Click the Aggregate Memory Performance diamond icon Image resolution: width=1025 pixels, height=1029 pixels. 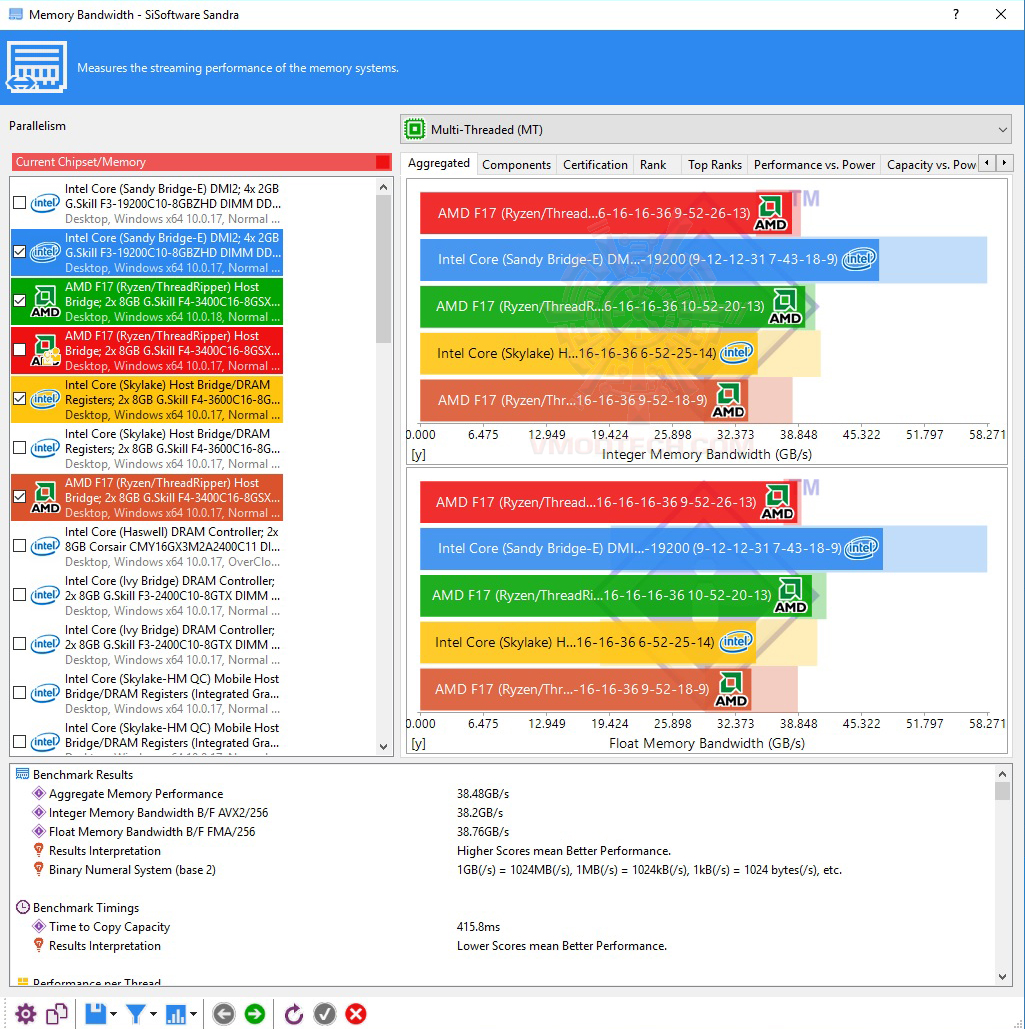tap(39, 793)
